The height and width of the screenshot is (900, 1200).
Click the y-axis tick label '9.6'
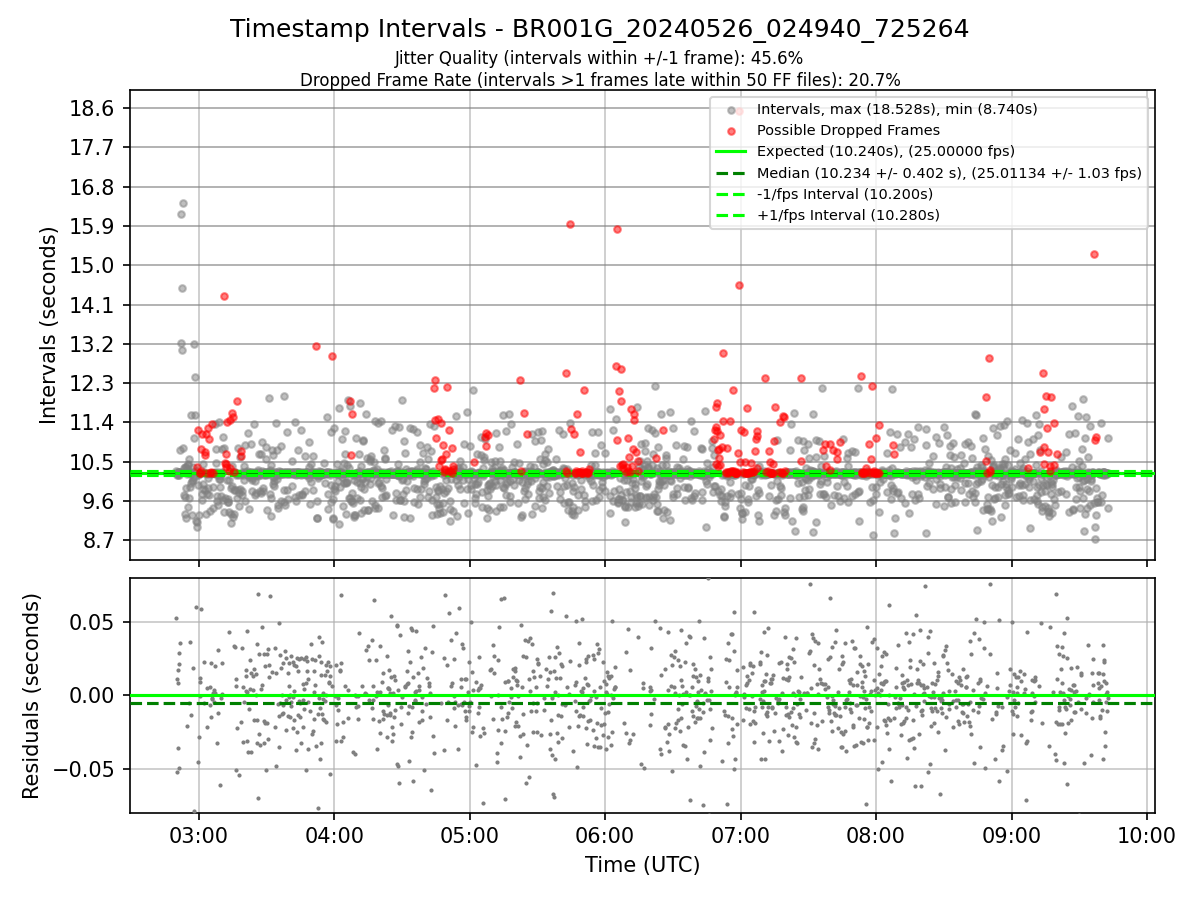point(98,501)
